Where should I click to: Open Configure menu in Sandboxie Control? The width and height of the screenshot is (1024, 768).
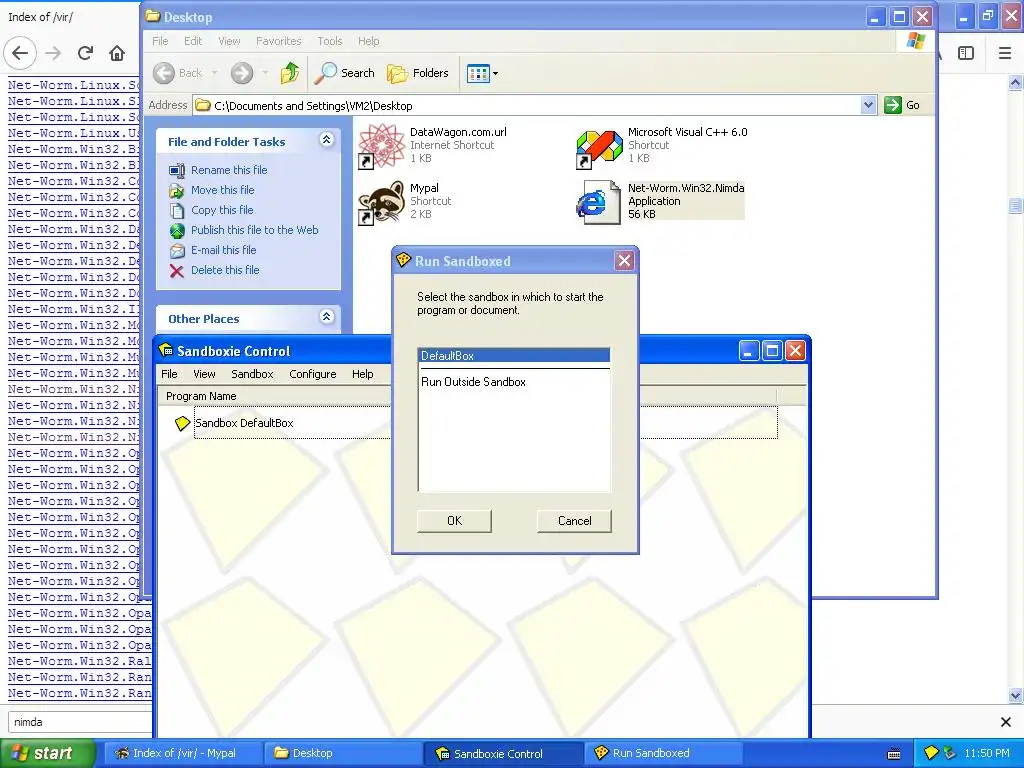click(x=313, y=374)
